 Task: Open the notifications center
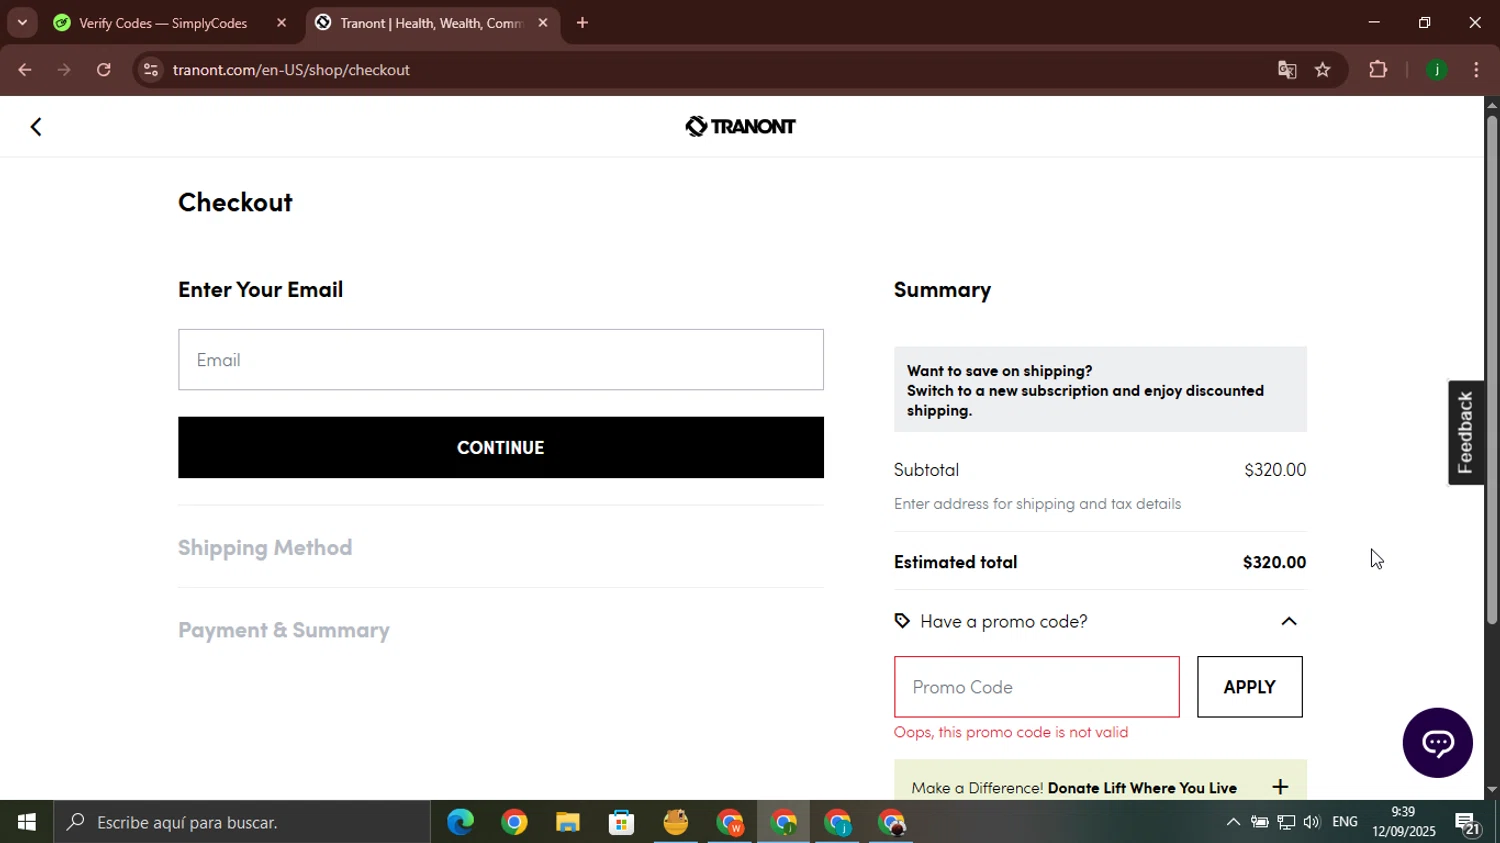[x=1468, y=824]
